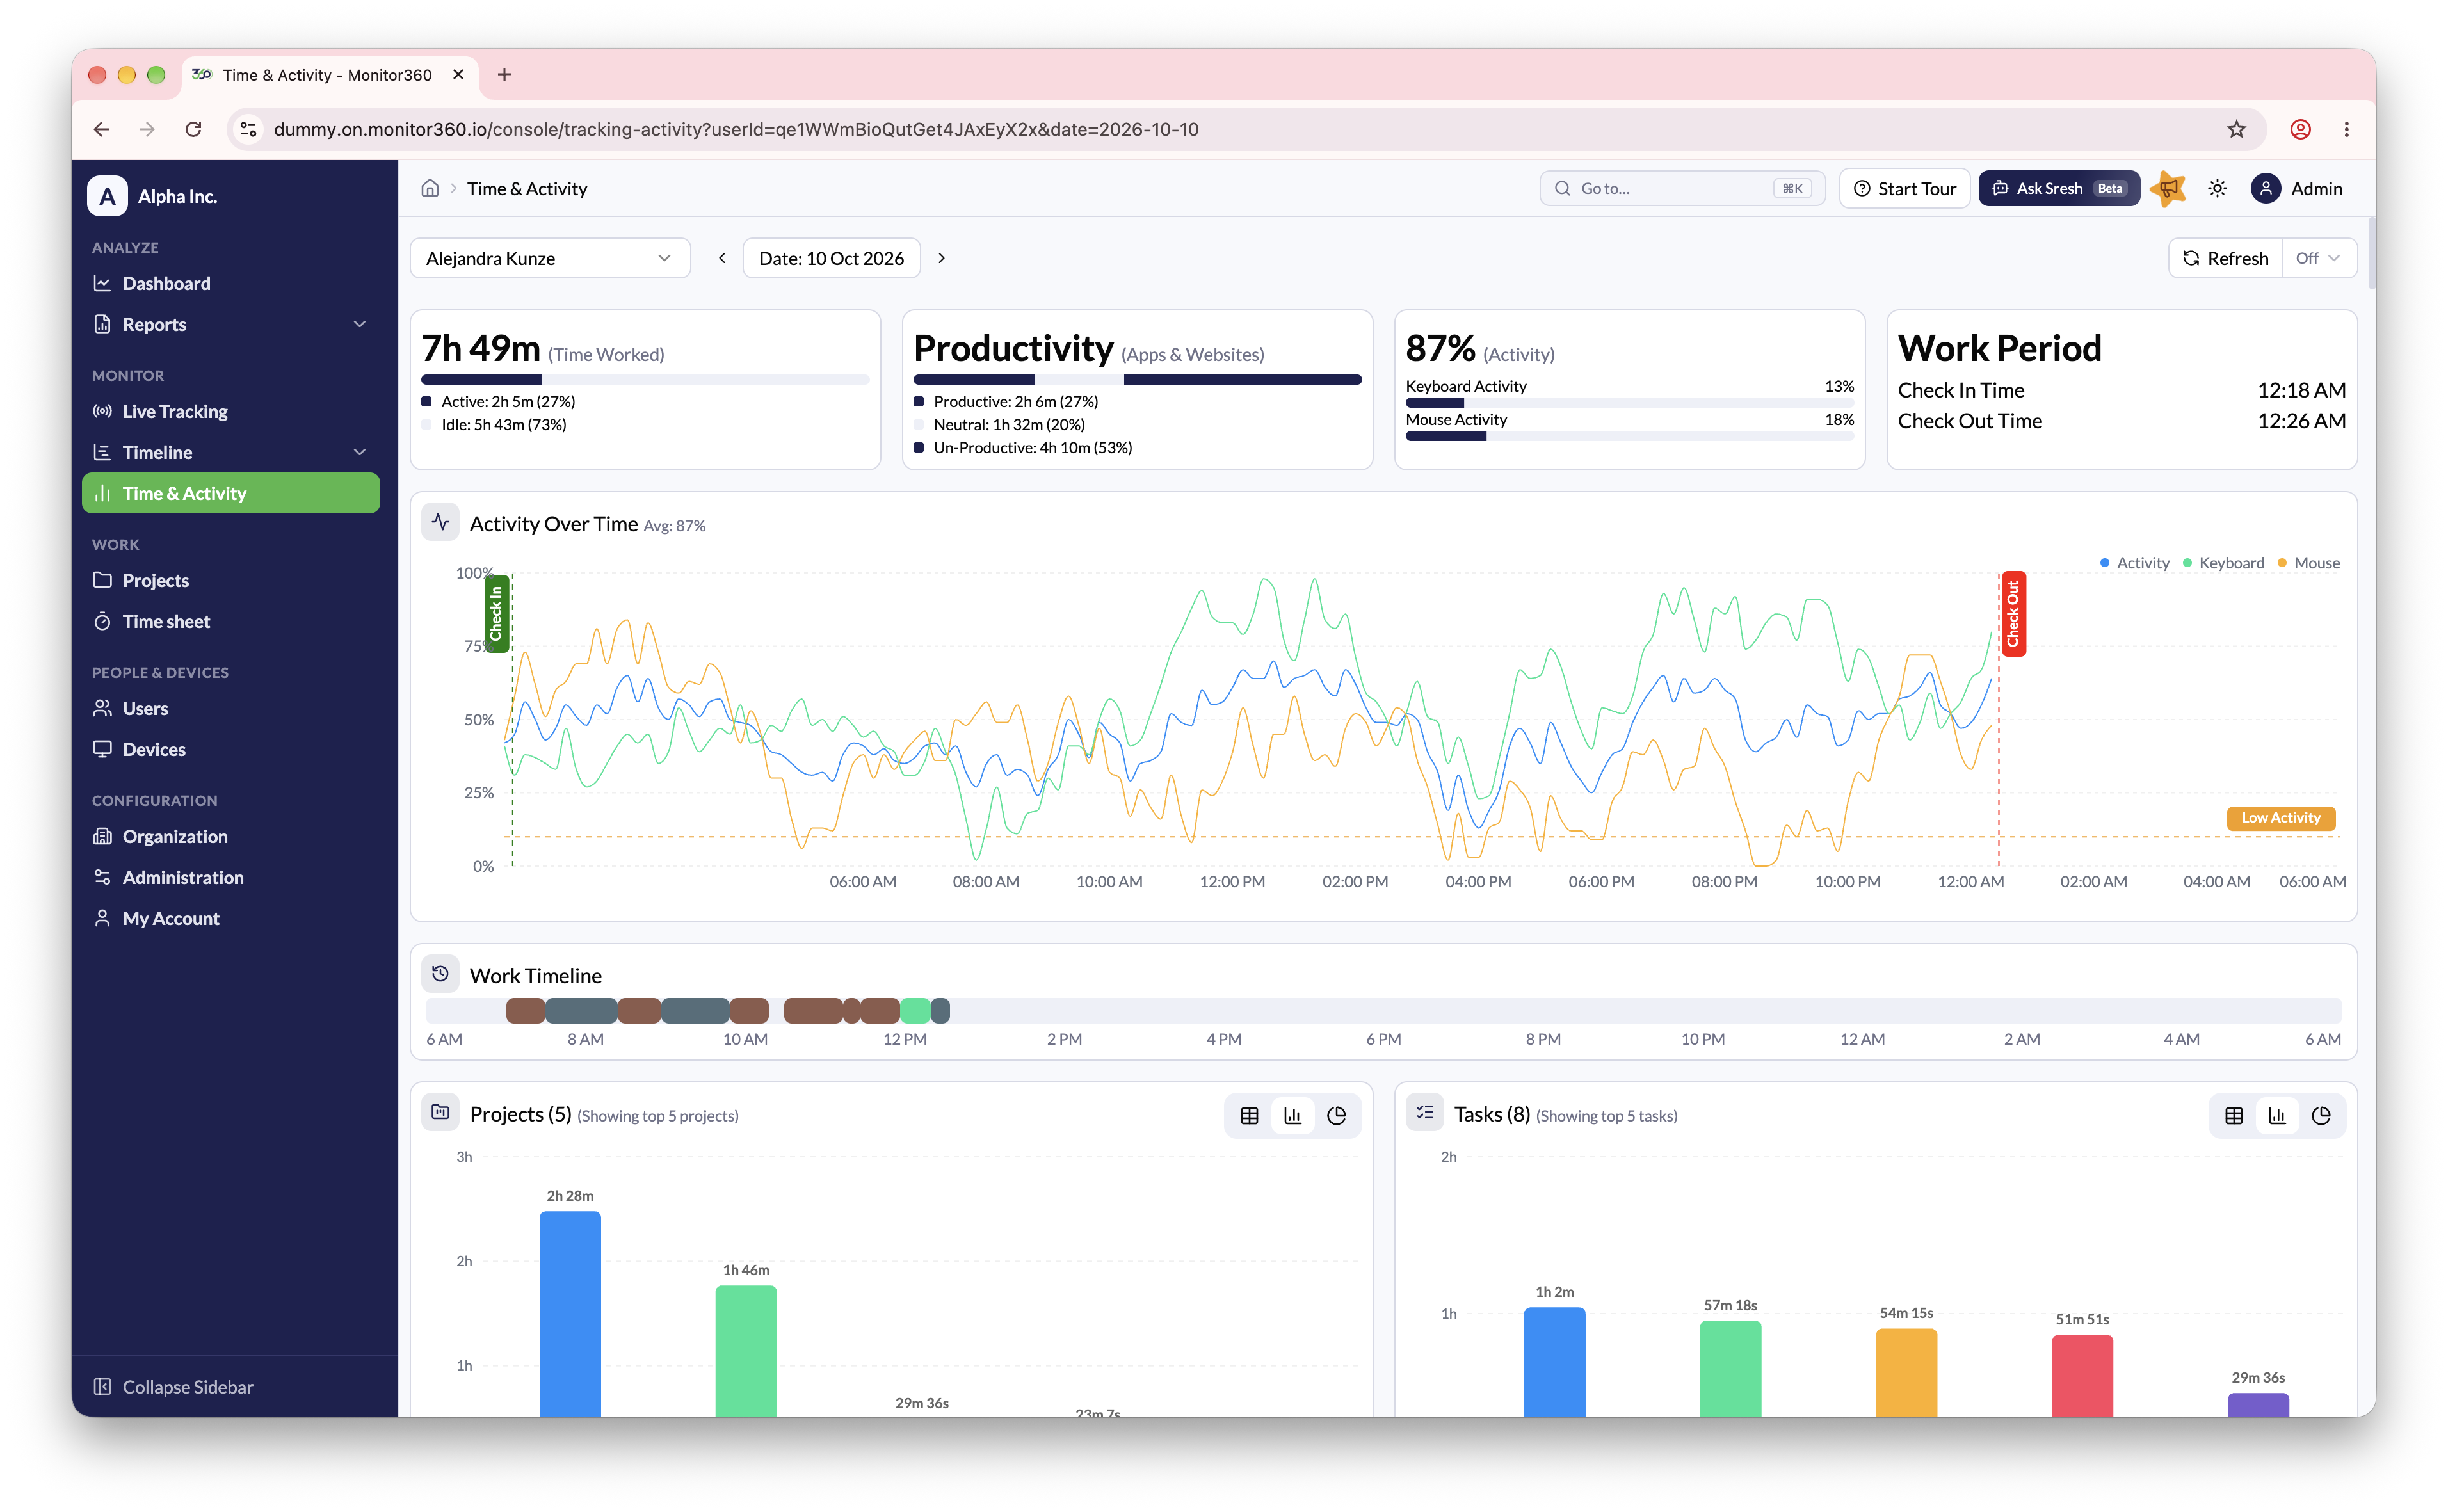The width and height of the screenshot is (2448, 1512).
Task: Open the Alejandra Kunze user dropdown
Action: [550, 258]
